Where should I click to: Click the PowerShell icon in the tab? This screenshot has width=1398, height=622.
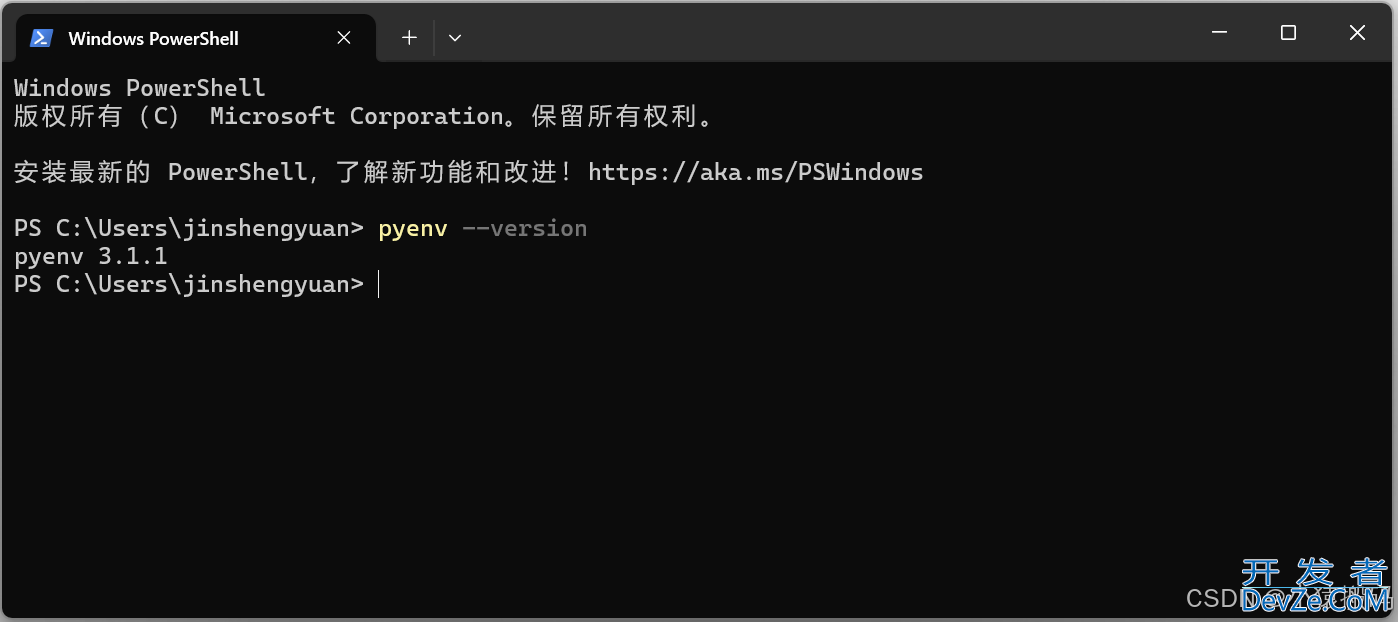(41, 38)
